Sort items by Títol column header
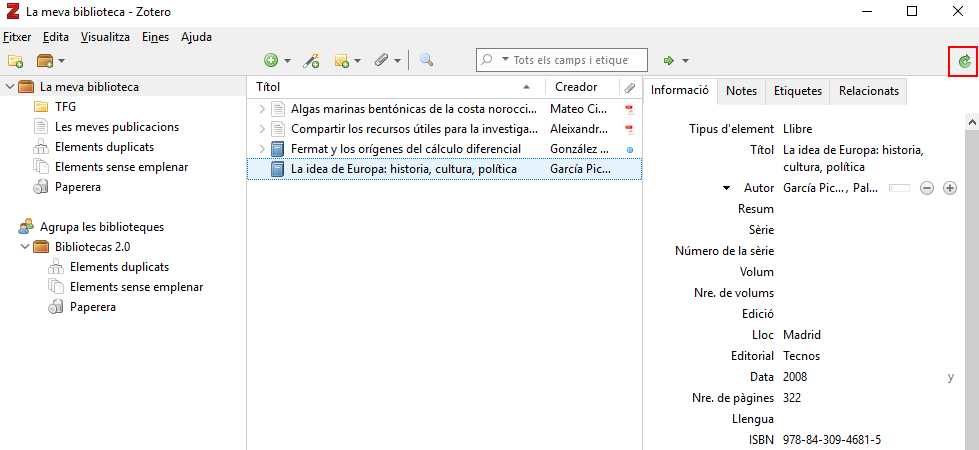This screenshot has width=979, height=450. [396, 87]
